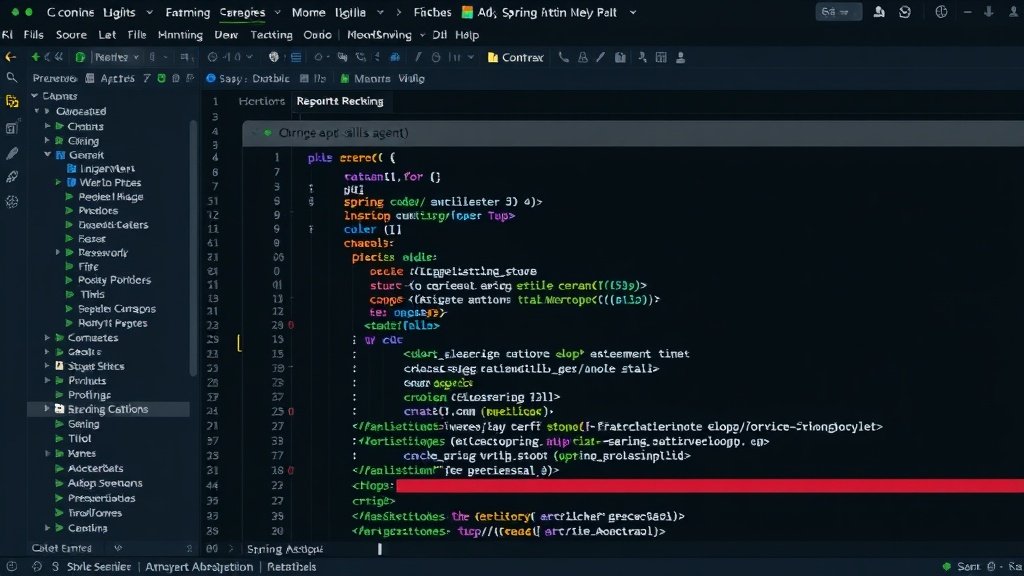The image size is (1024, 576).
Task: Click the Srning Asdique bottom panel label
Action: tap(285, 549)
